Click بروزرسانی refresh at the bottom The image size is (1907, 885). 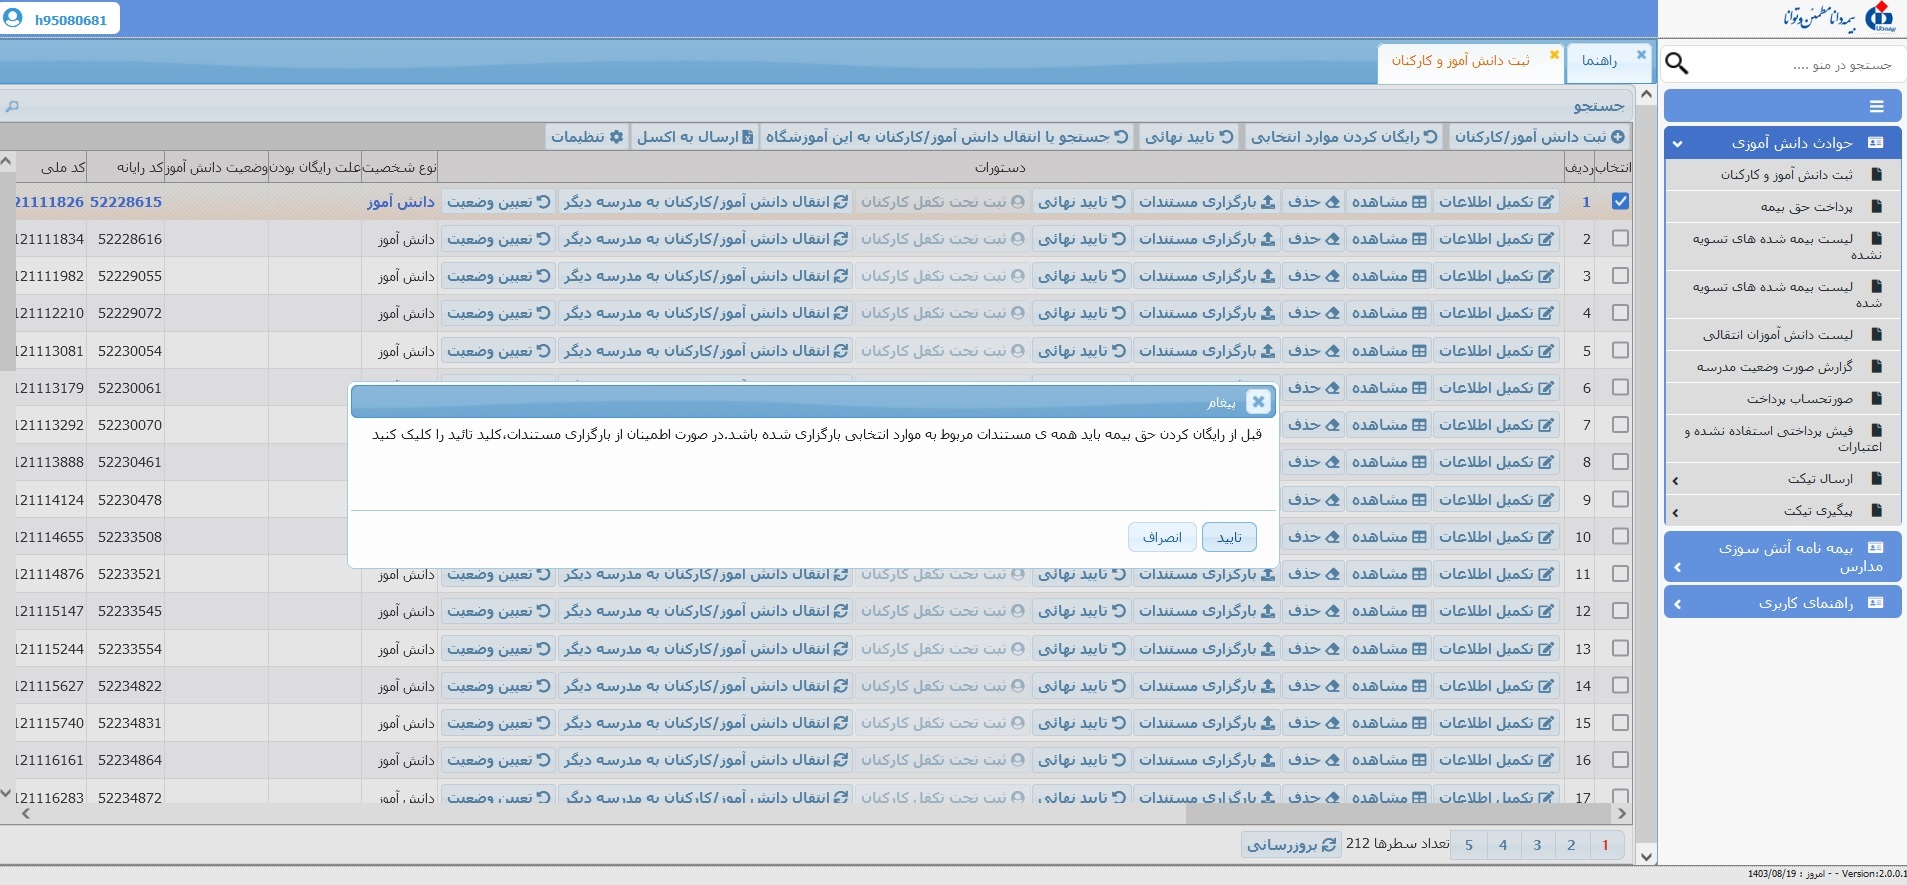coord(1291,845)
